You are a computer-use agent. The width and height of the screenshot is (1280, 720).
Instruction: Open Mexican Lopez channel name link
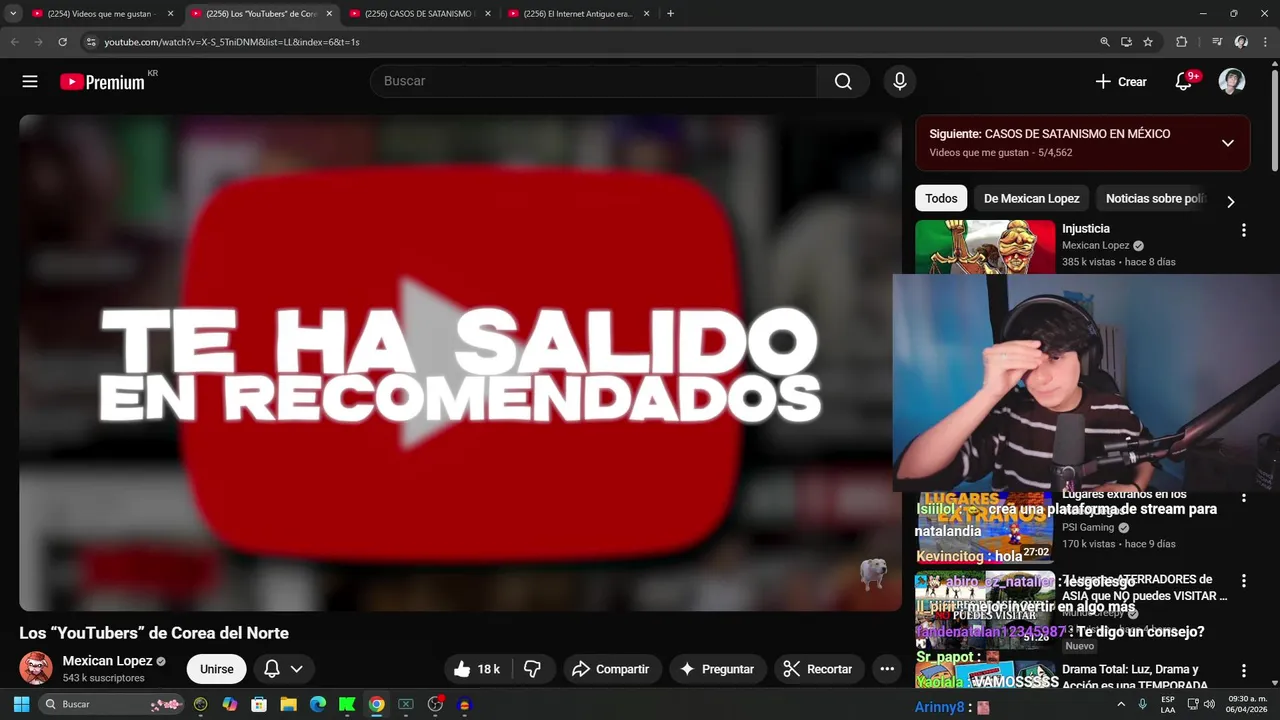click(x=107, y=661)
